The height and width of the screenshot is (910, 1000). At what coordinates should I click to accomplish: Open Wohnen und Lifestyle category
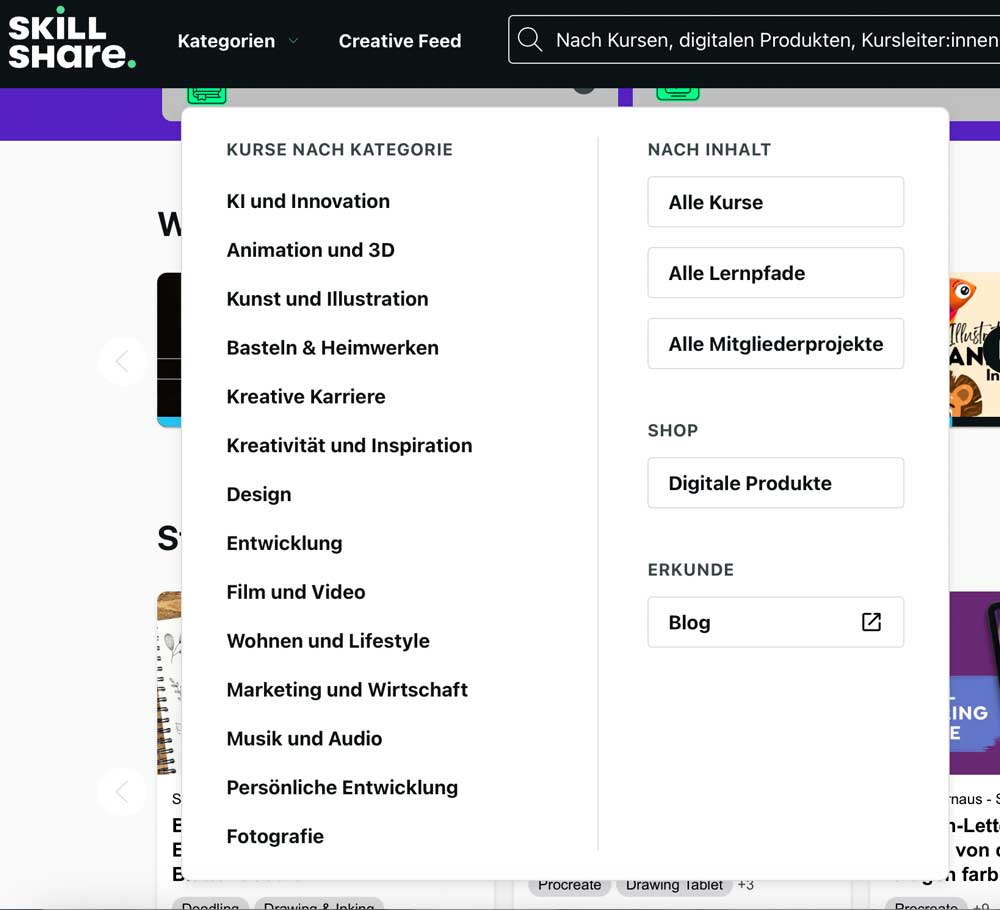tap(328, 640)
